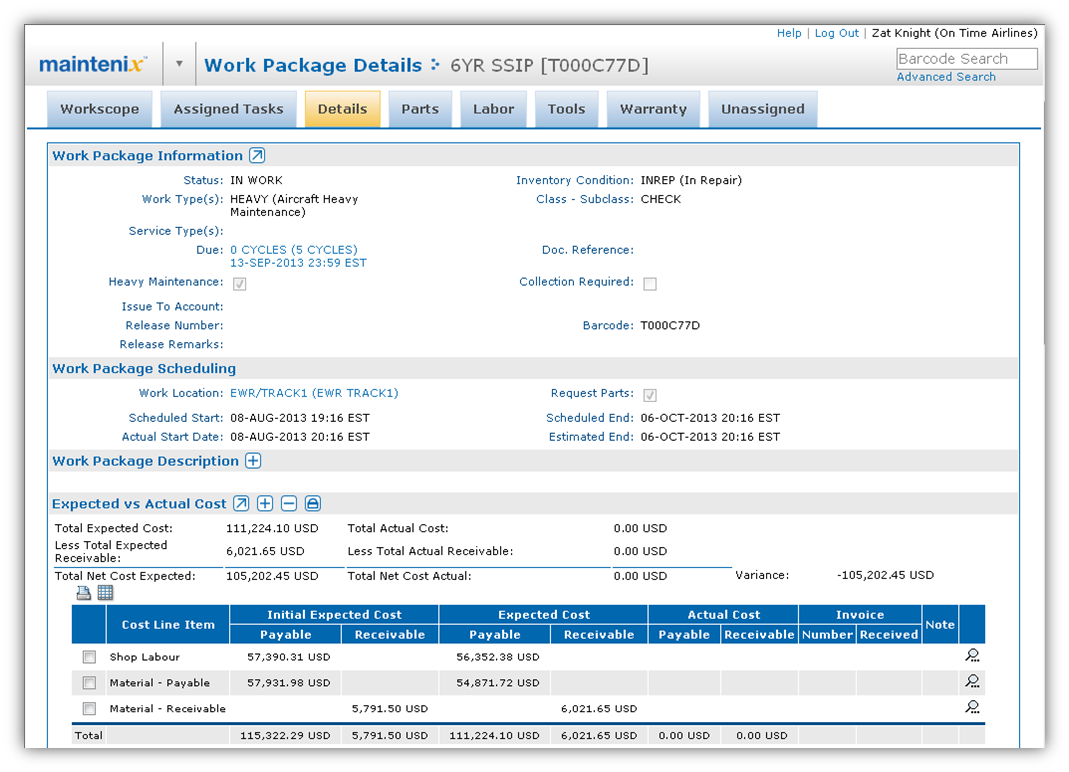Tick the Shop Labour row checkbox
This screenshot has height=772, width=1069.
[x=89, y=657]
